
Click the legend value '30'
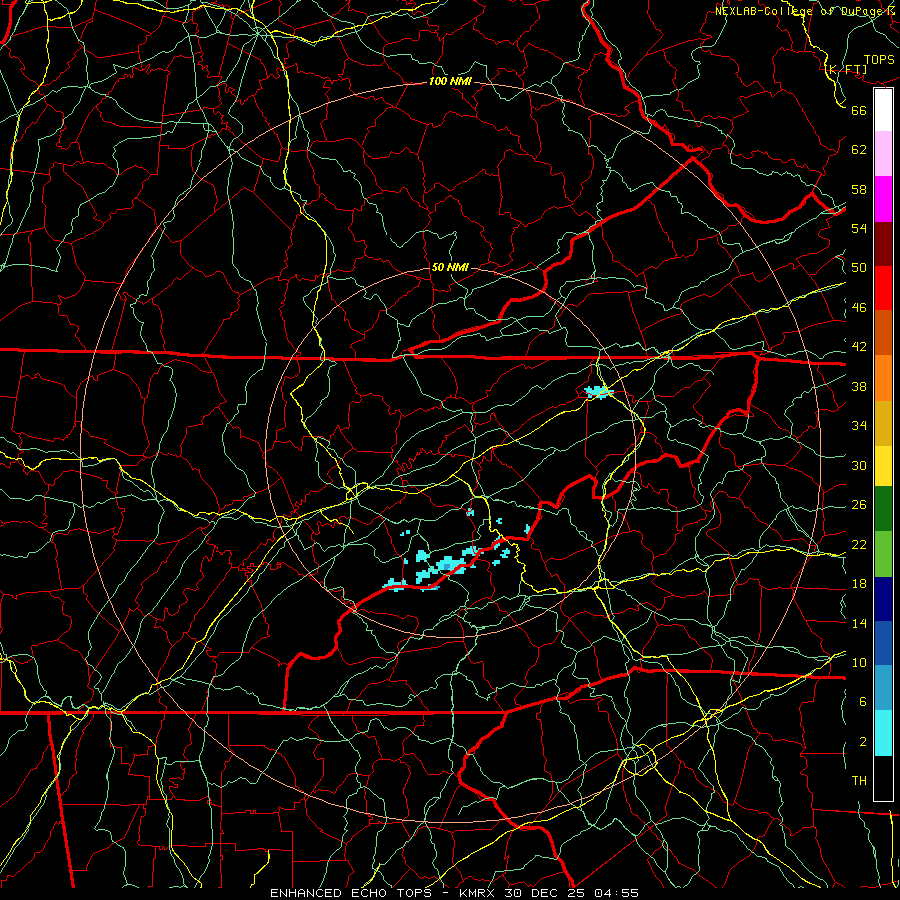(859, 465)
